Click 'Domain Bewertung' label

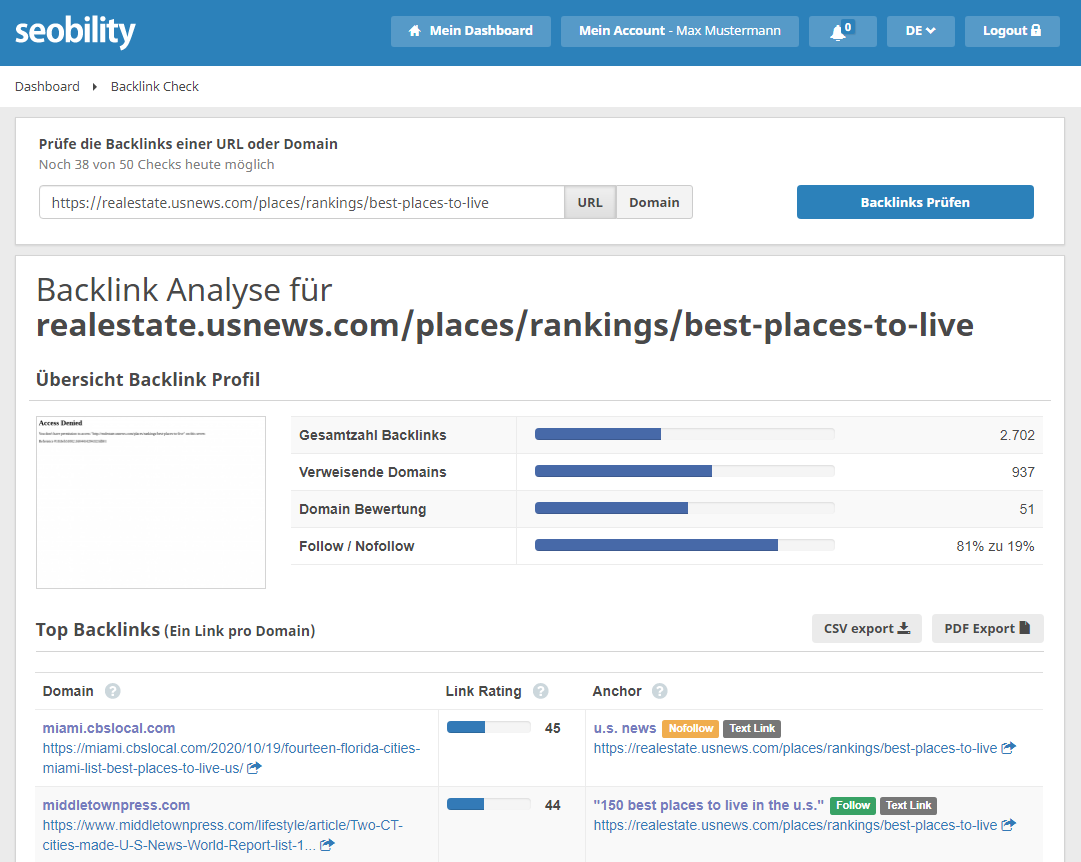tap(363, 509)
